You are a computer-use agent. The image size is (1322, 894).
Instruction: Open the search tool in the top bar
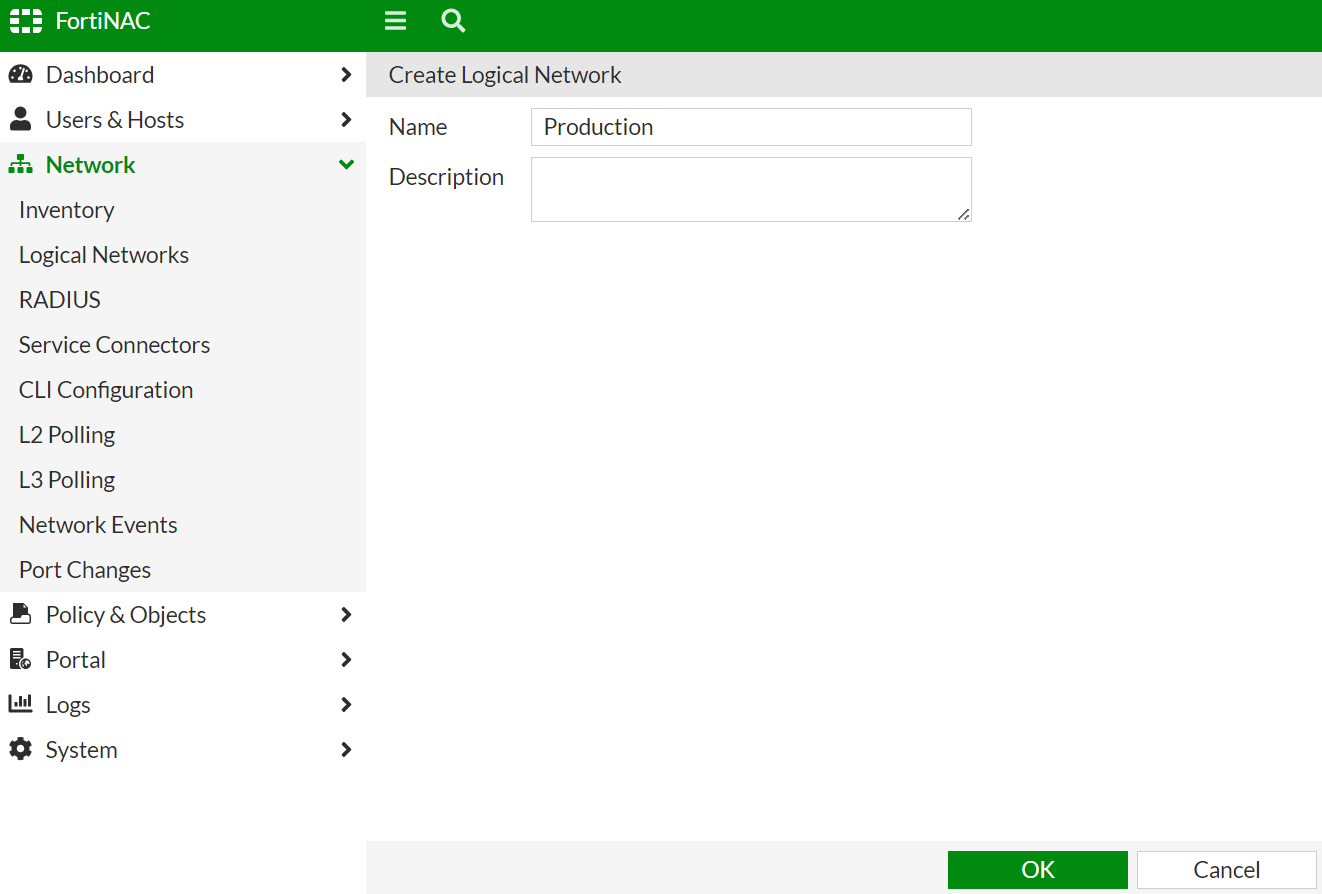coord(453,20)
